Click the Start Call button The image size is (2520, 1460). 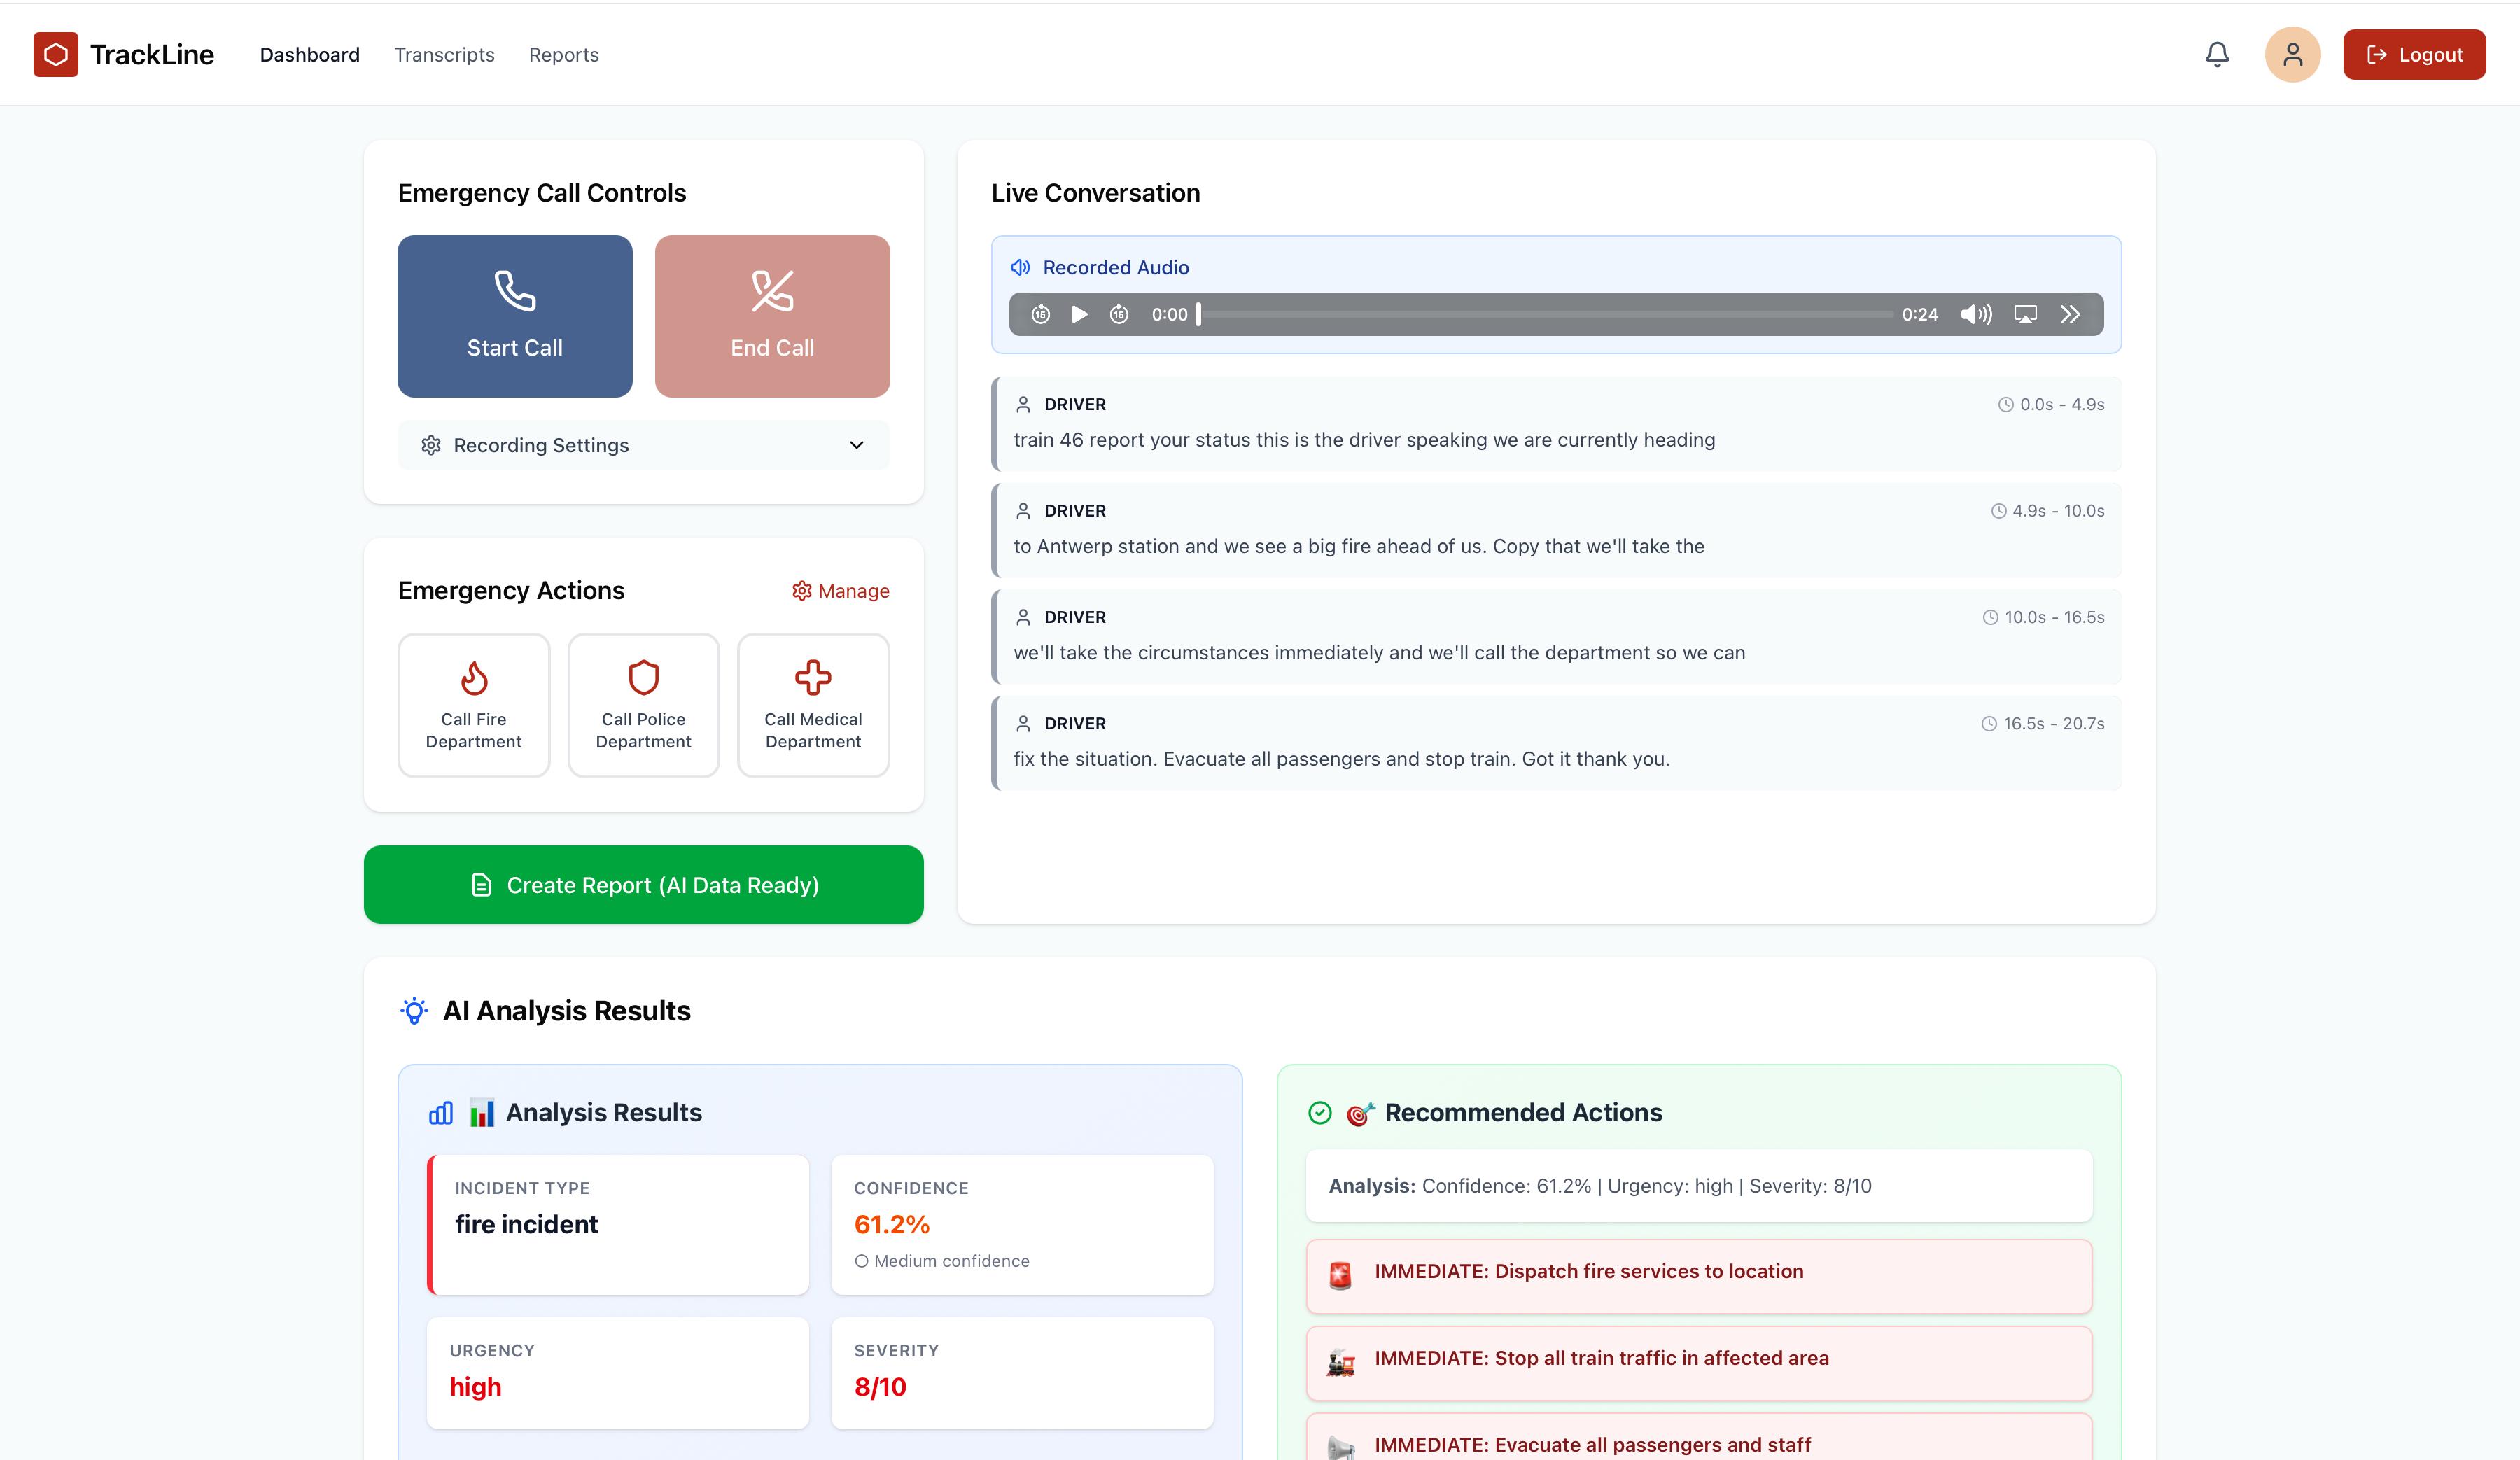click(515, 316)
